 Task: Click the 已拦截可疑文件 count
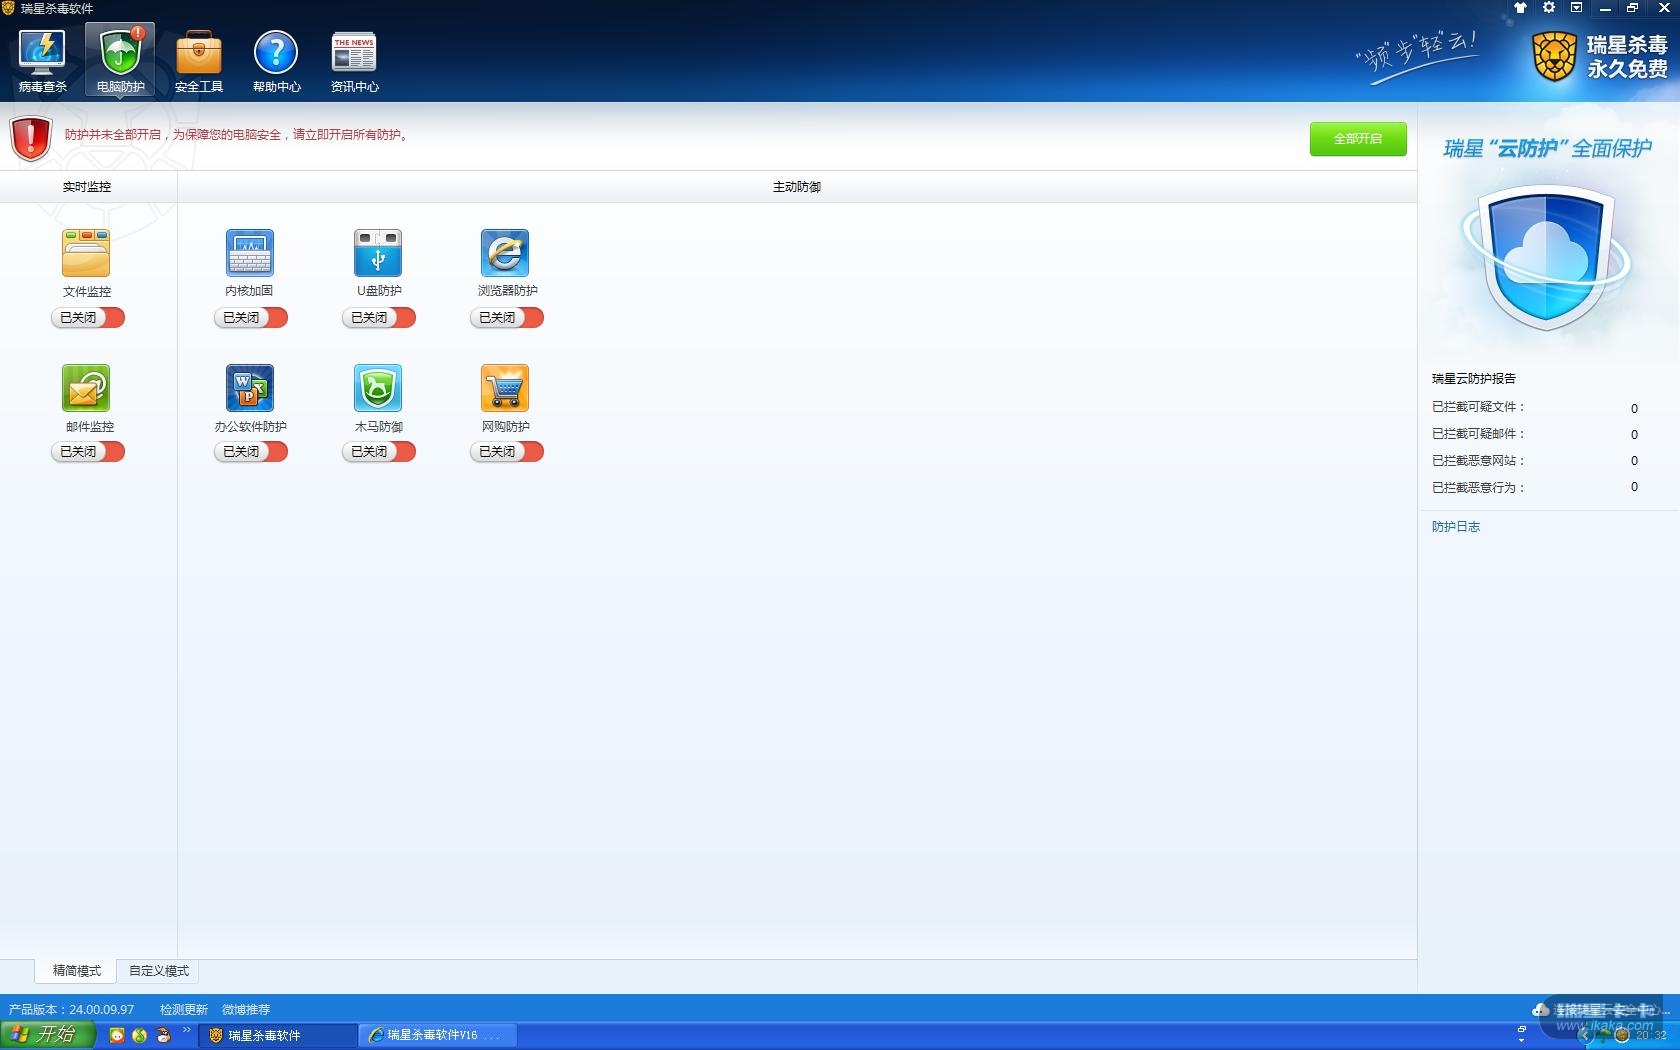(1634, 408)
